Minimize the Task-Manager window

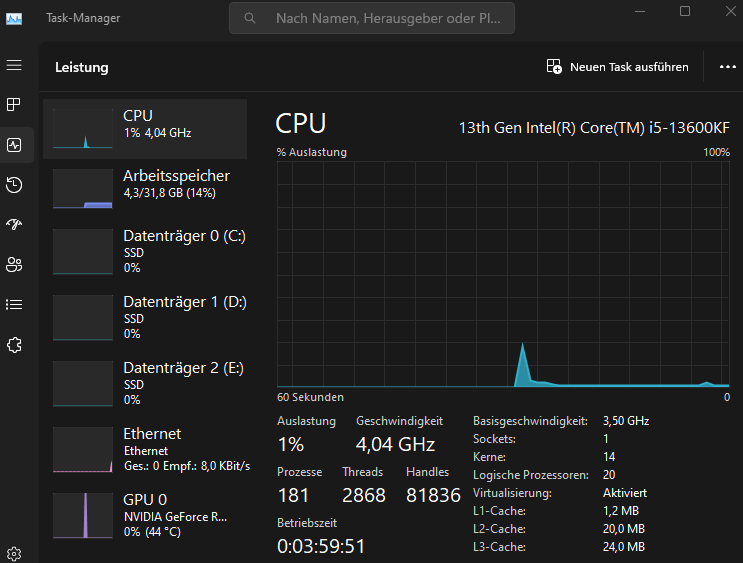pyautogui.click(x=640, y=11)
